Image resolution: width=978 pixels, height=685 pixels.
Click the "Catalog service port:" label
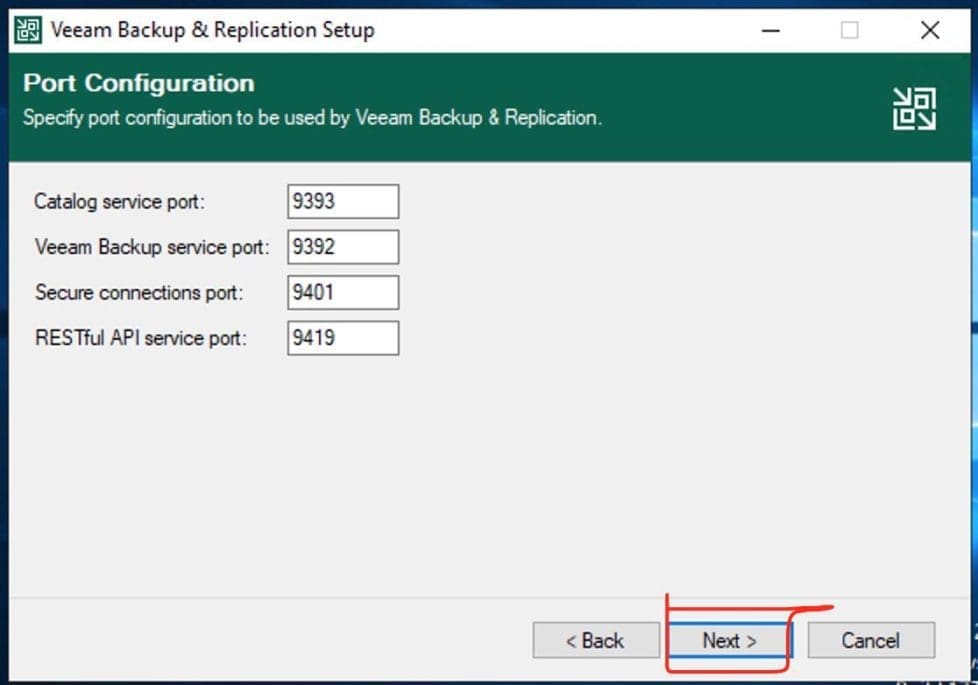click(x=119, y=201)
